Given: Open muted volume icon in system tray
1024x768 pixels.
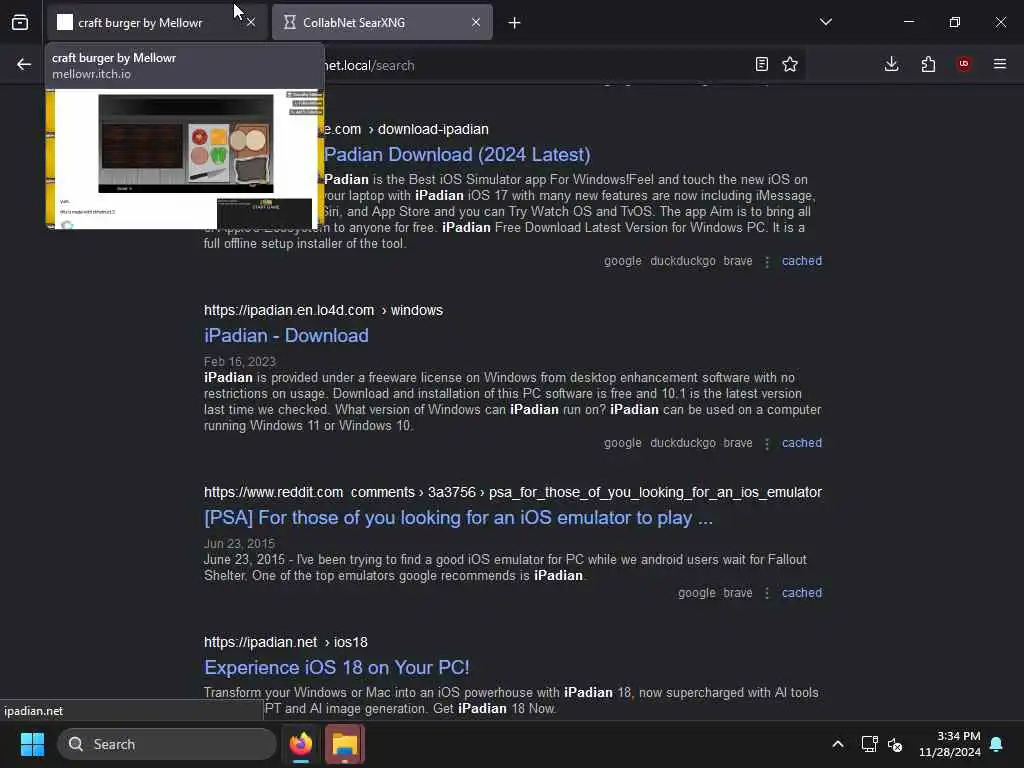Looking at the screenshot, I should click(895, 744).
